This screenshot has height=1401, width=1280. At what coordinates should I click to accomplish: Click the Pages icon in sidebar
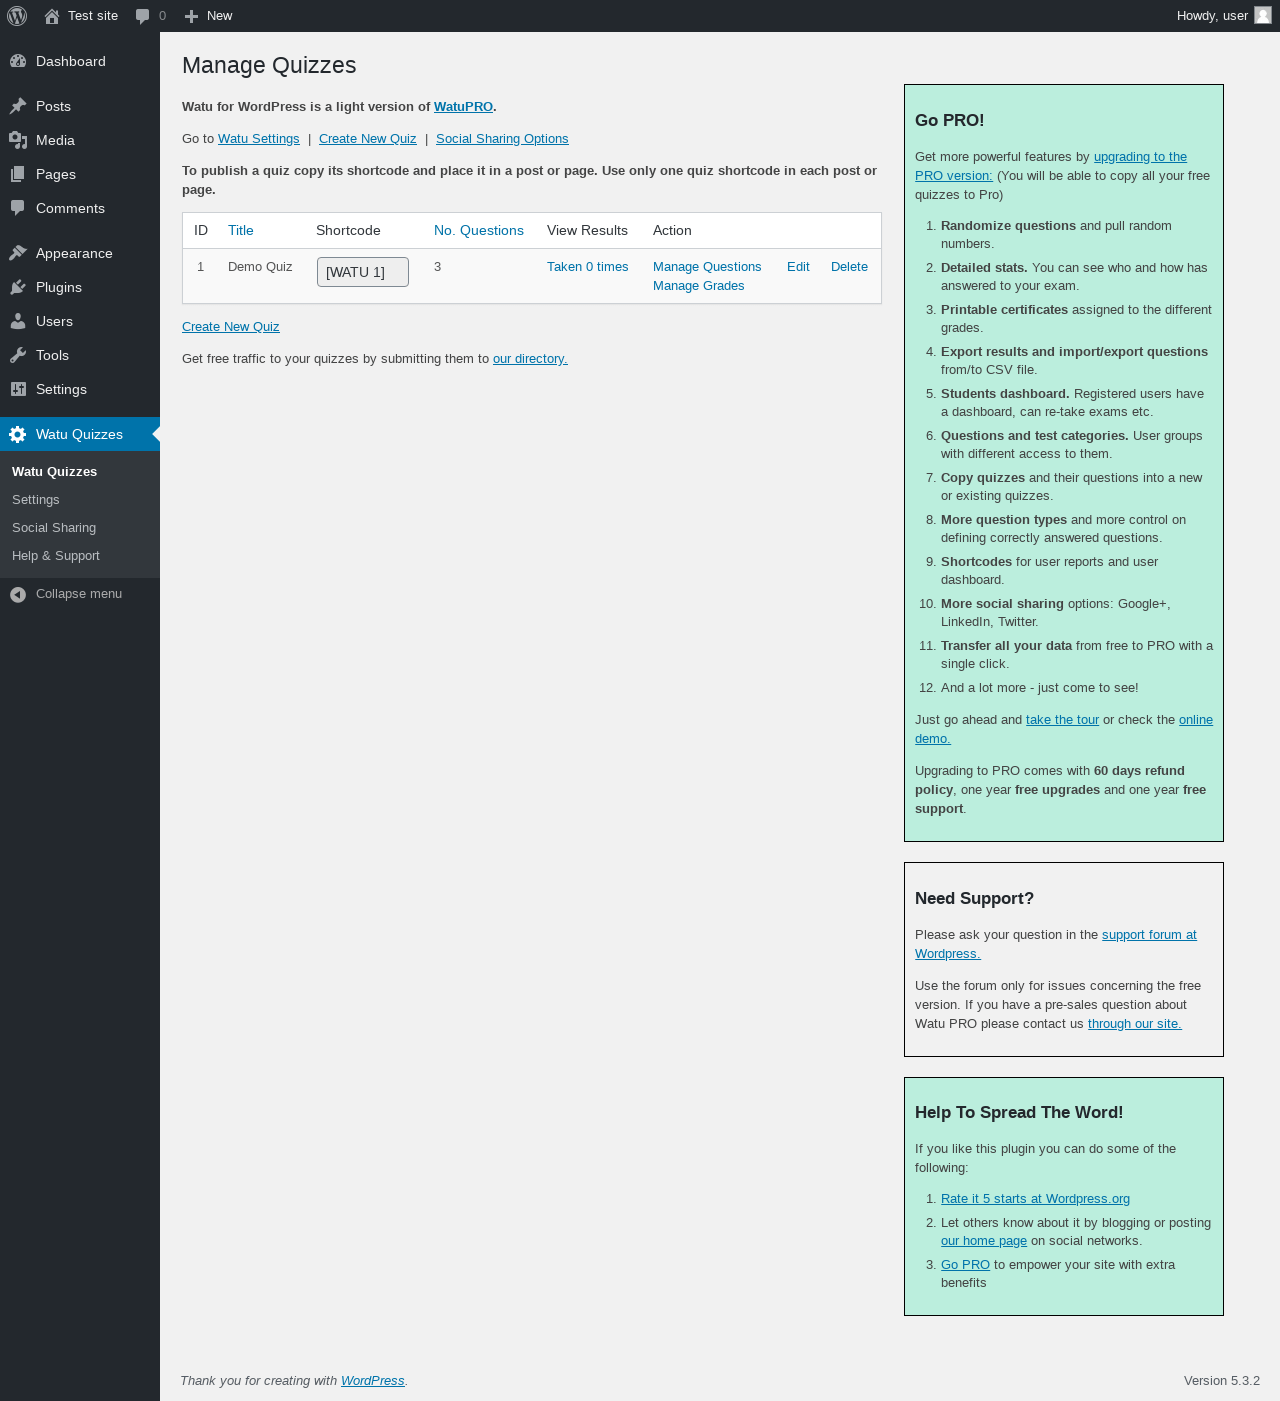click(18, 174)
